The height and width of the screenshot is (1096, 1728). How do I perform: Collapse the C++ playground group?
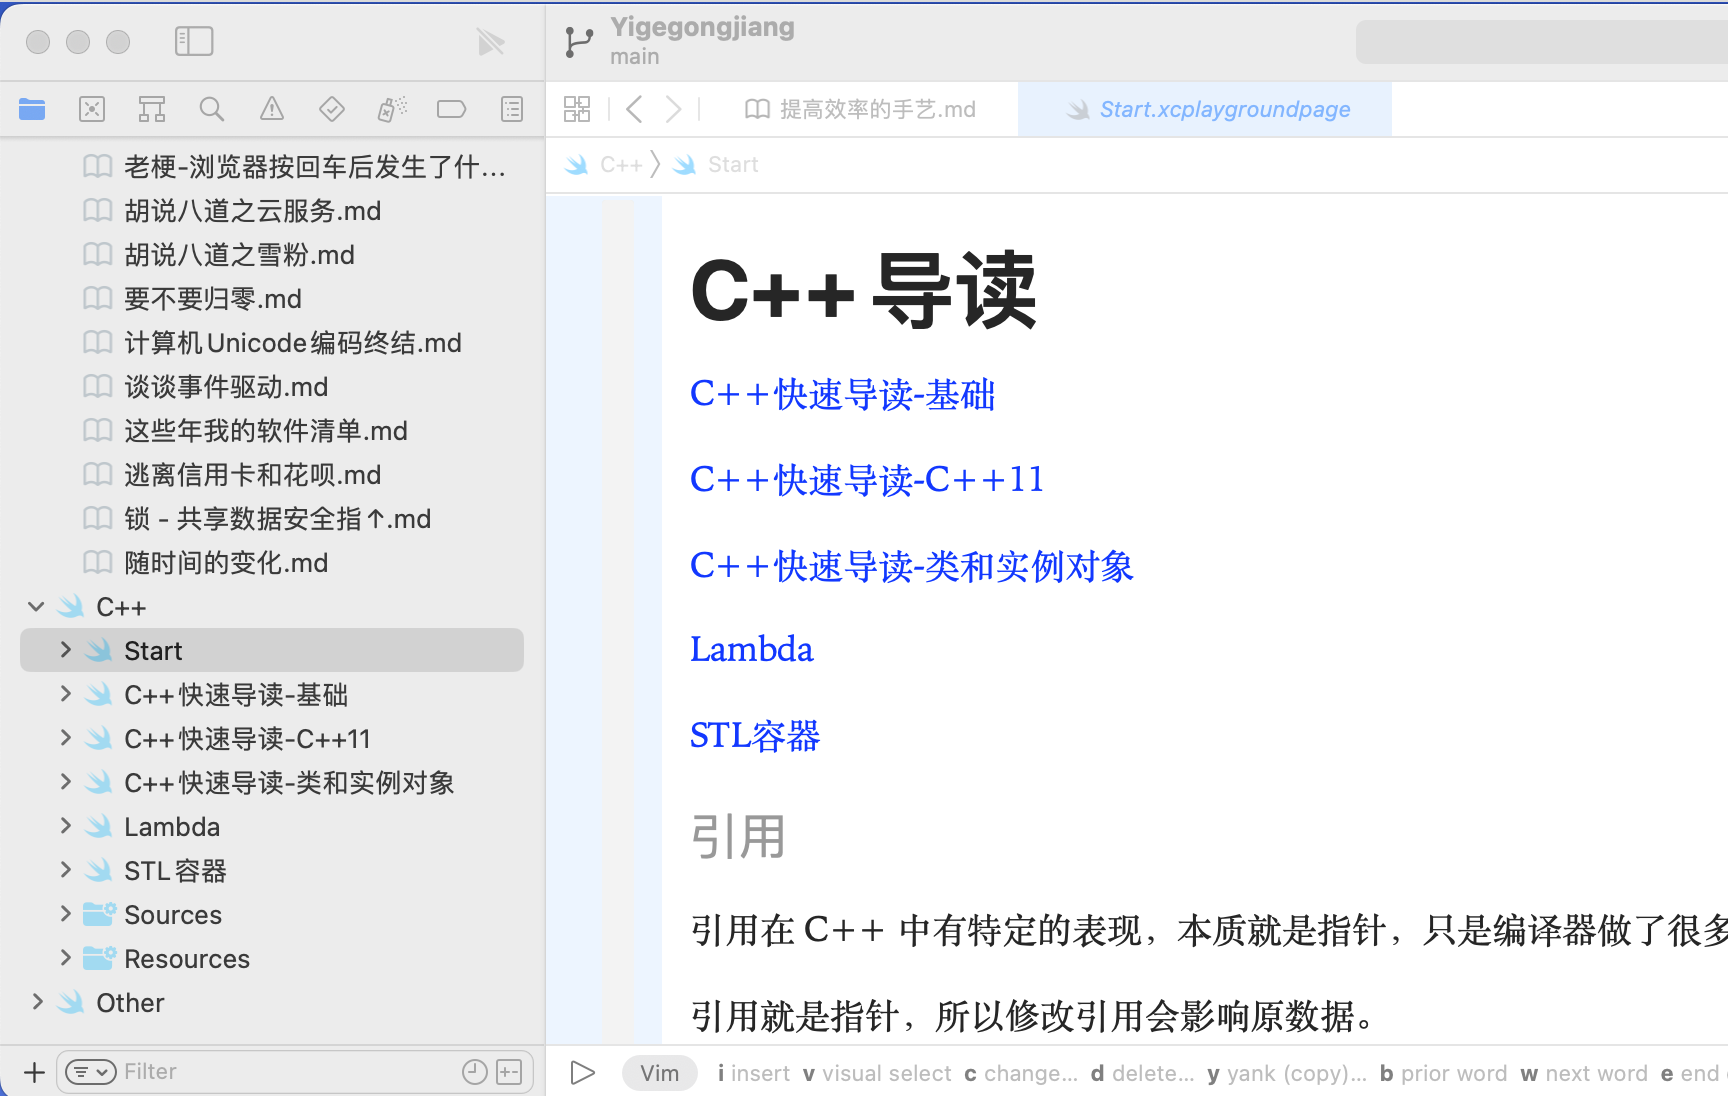(x=36, y=606)
